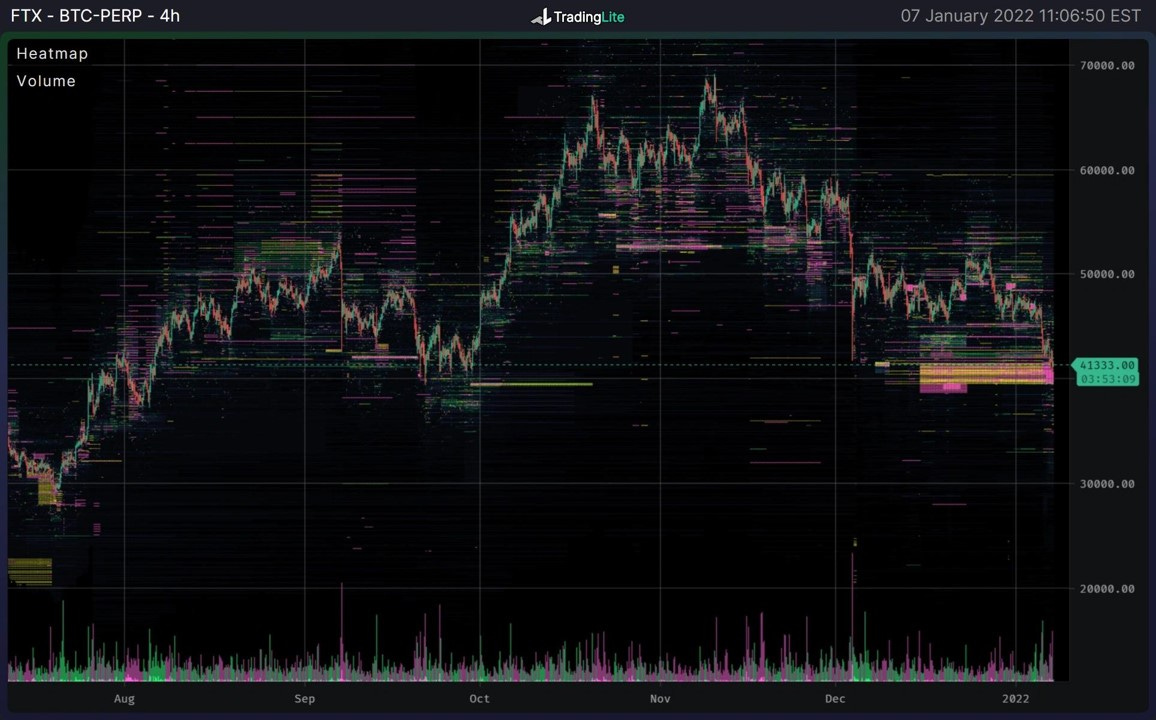
Task: Click the Heatmap indicator label
Action: pyautogui.click(x=52, y=53)
